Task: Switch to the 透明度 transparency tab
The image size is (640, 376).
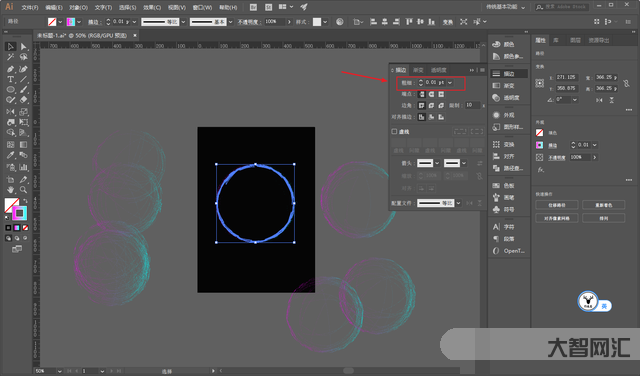Action: pyautogui.click(x=439, y=70)
